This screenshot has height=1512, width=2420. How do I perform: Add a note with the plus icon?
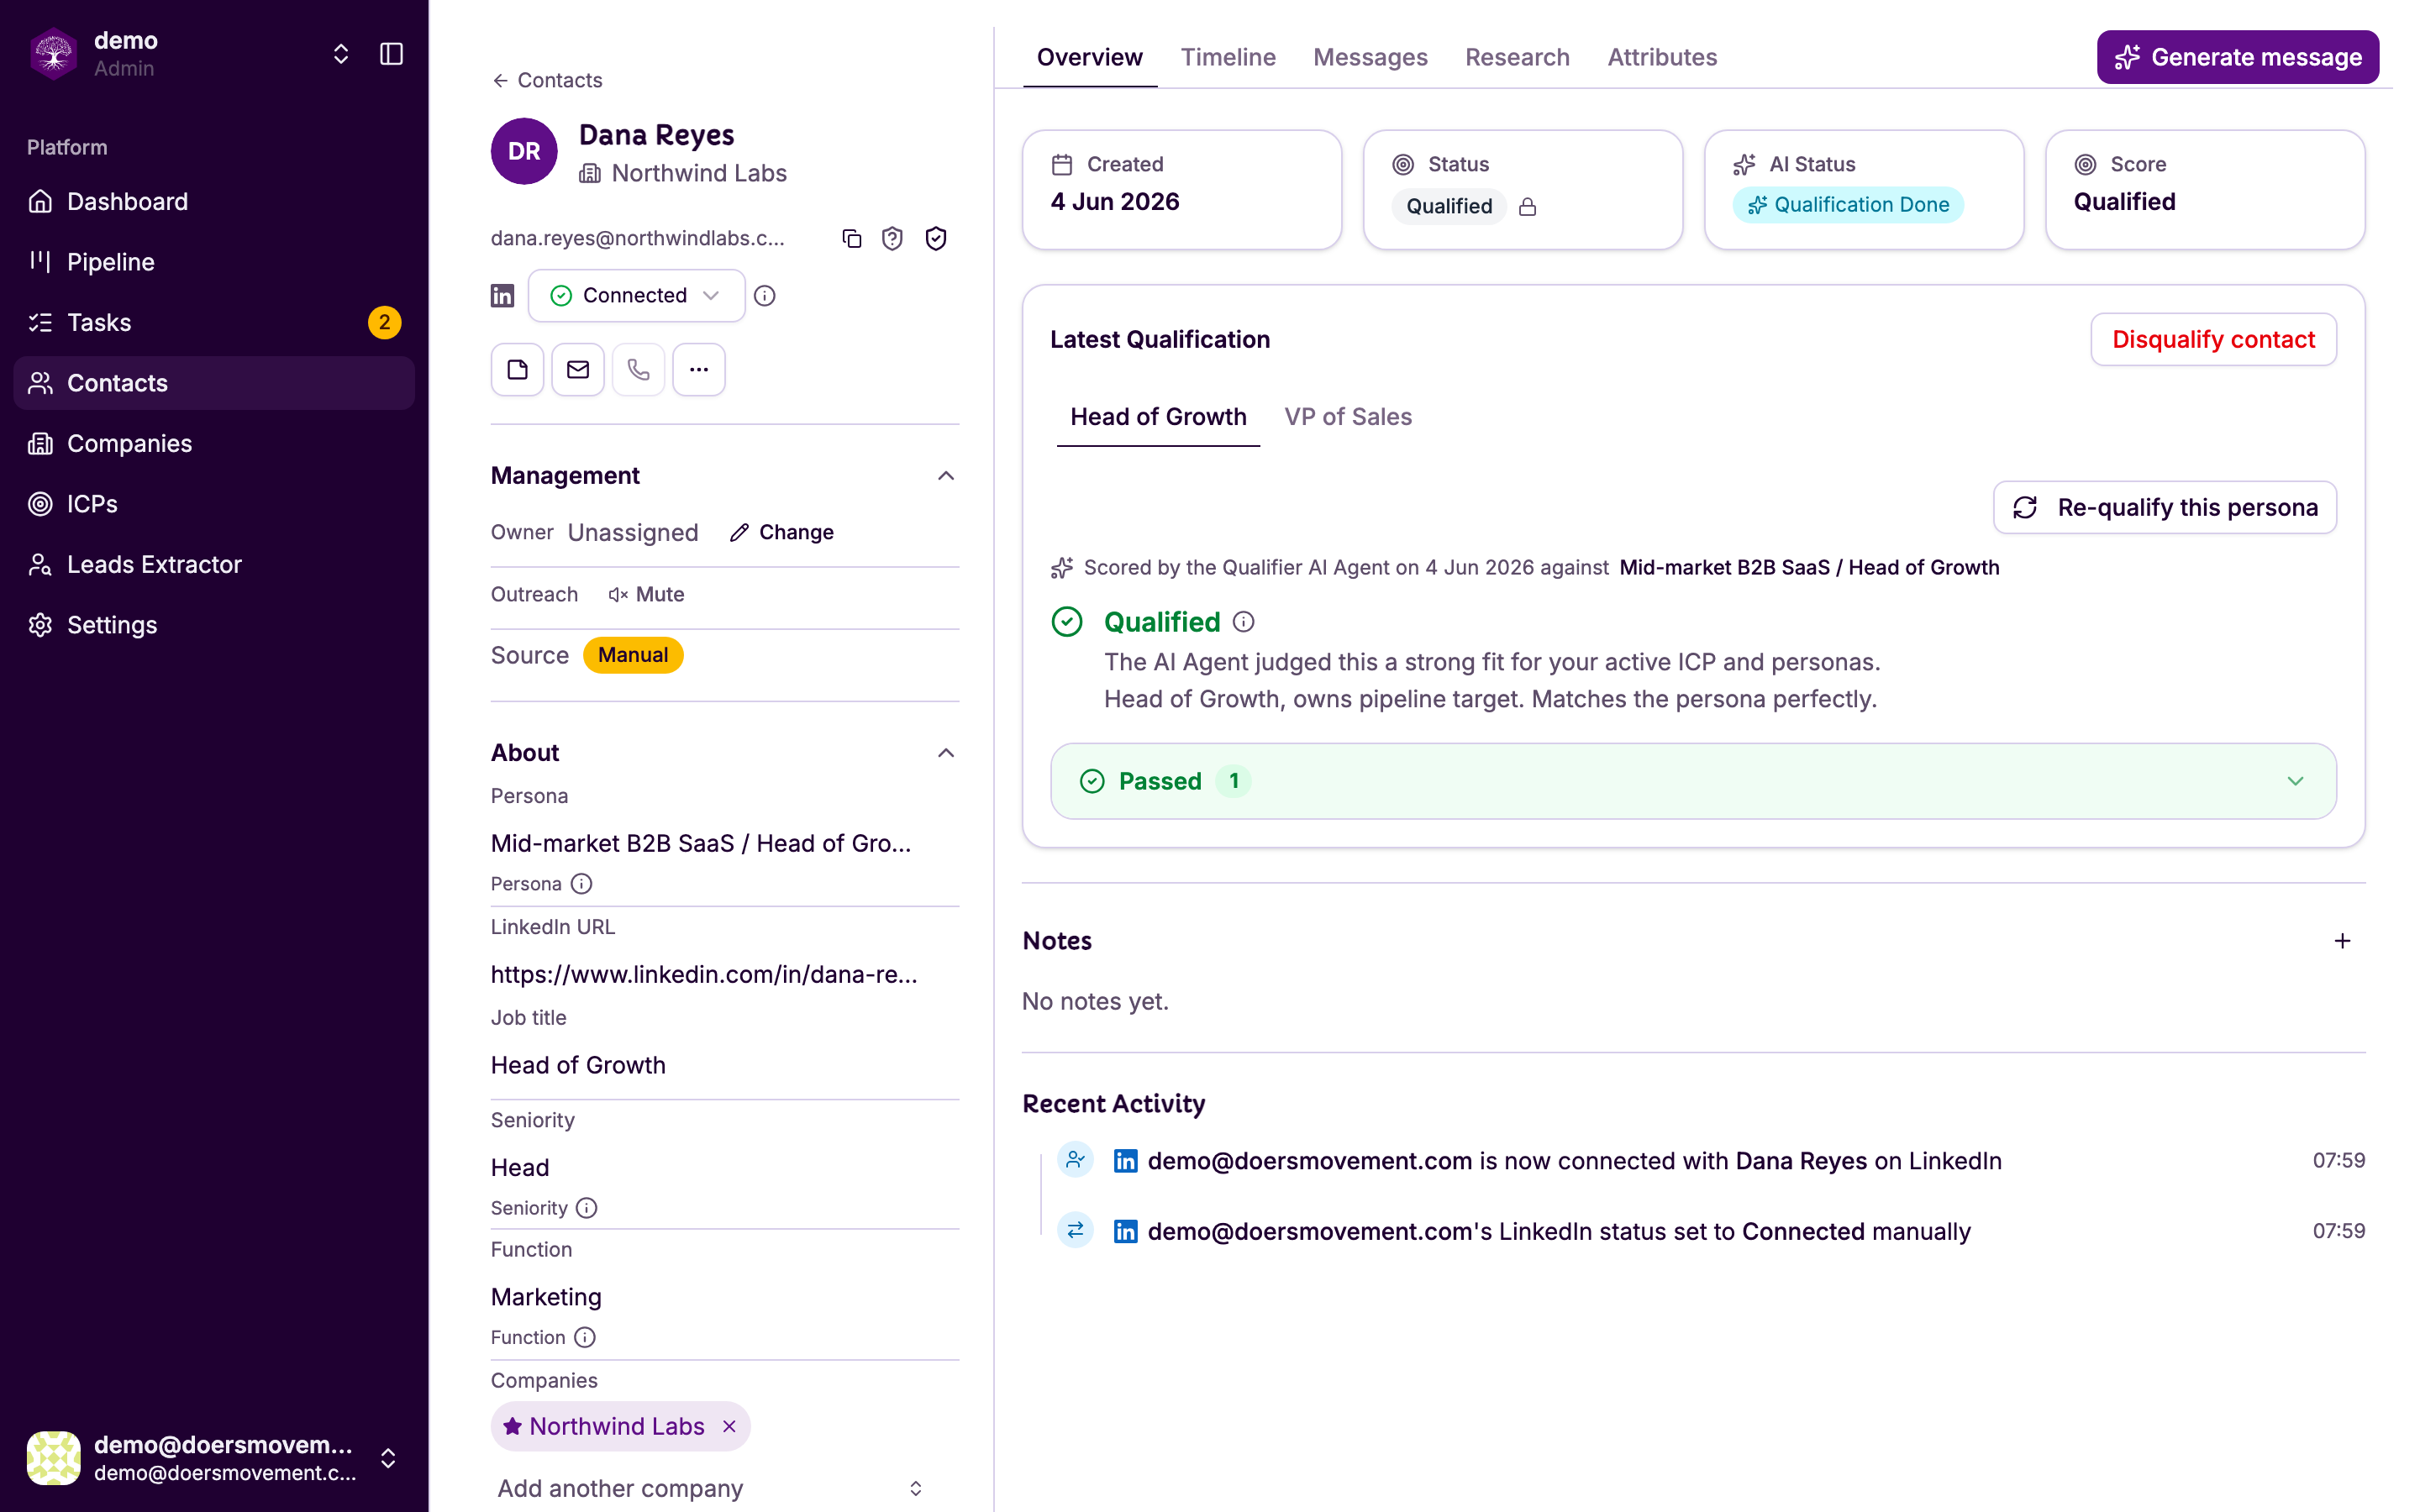pyautogui.click(x=2342, y=941)
